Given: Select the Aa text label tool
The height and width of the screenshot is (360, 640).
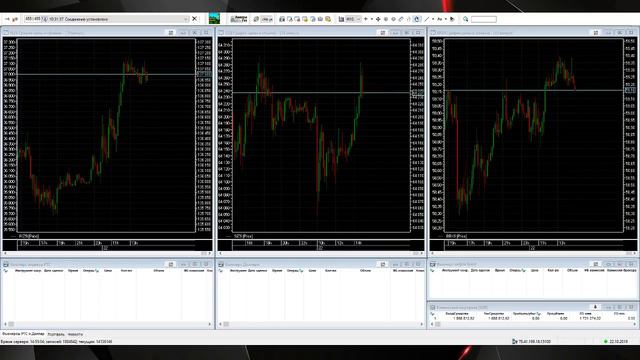Looking at the screenshot, I should [440, 19].
